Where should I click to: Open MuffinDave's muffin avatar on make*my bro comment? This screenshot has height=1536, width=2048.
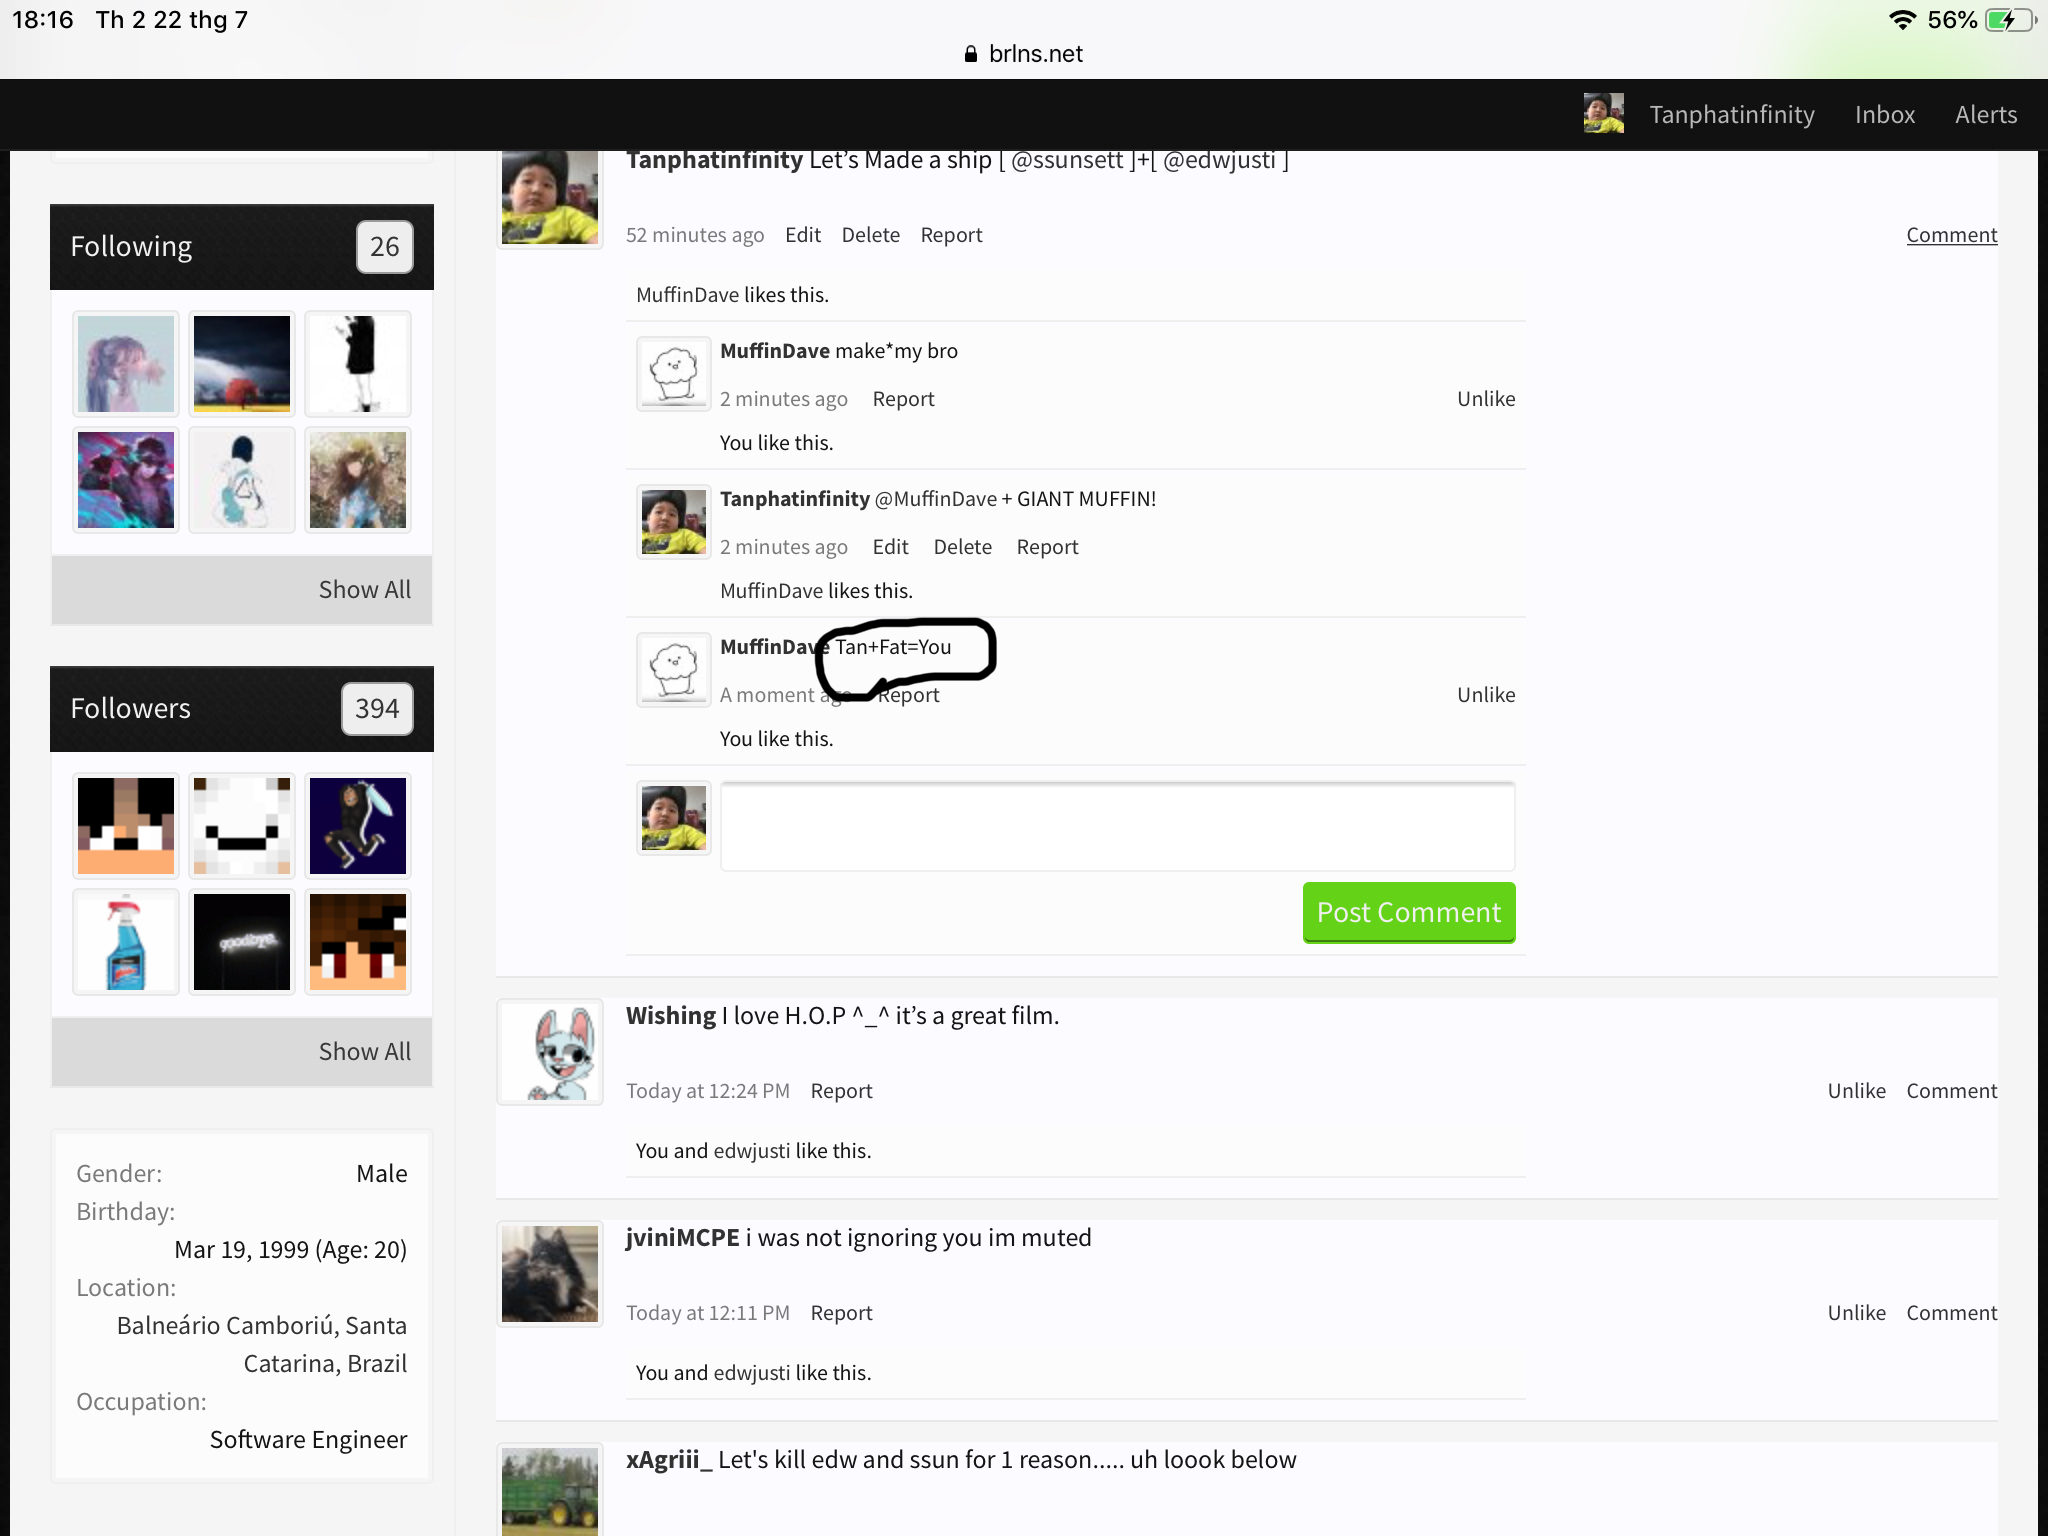tap(674, 374)
